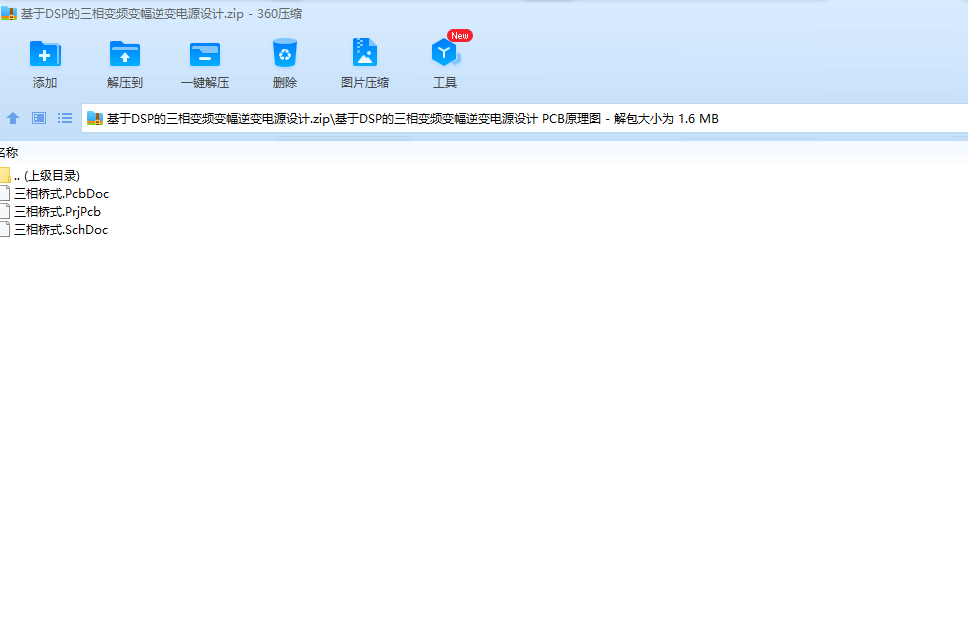Open the Extract To (解压到) tool

click(x=125, y=54)
